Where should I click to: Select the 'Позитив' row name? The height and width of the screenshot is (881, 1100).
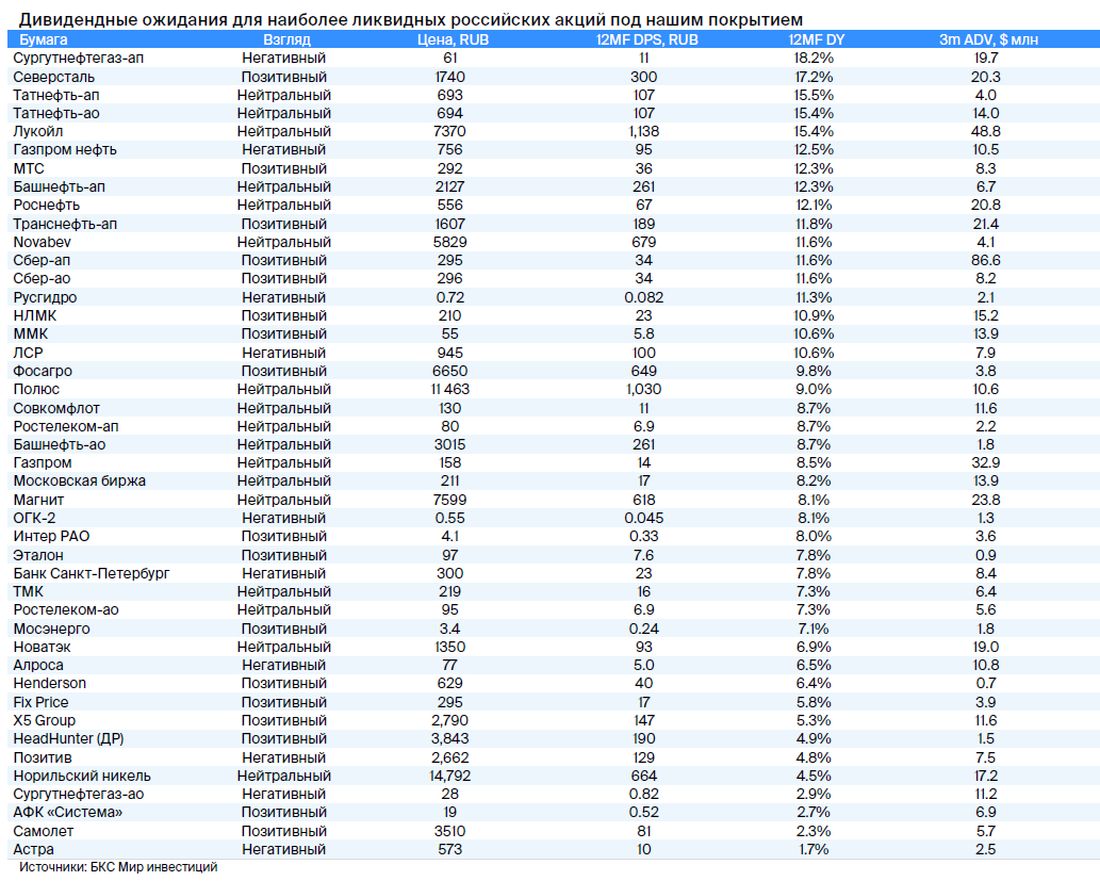point(42,759)
